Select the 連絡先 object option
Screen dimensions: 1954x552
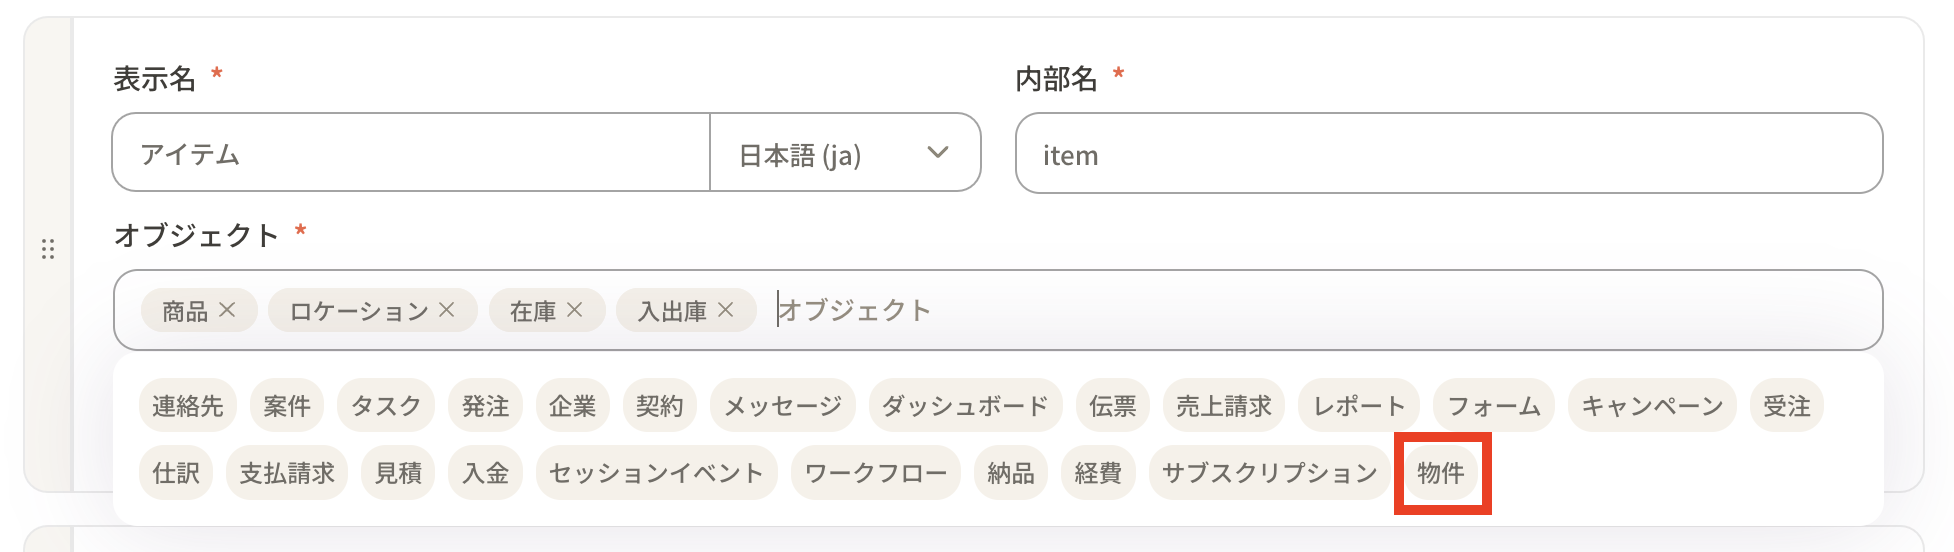(x=188, y=406)
